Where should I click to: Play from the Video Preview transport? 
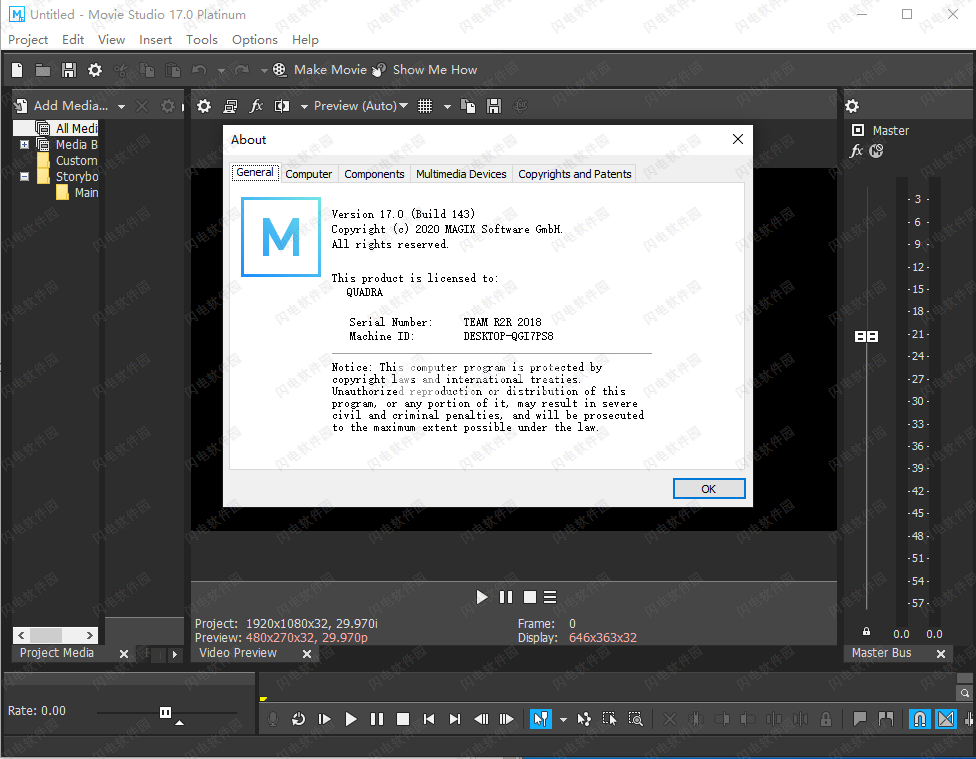point(481,597)
